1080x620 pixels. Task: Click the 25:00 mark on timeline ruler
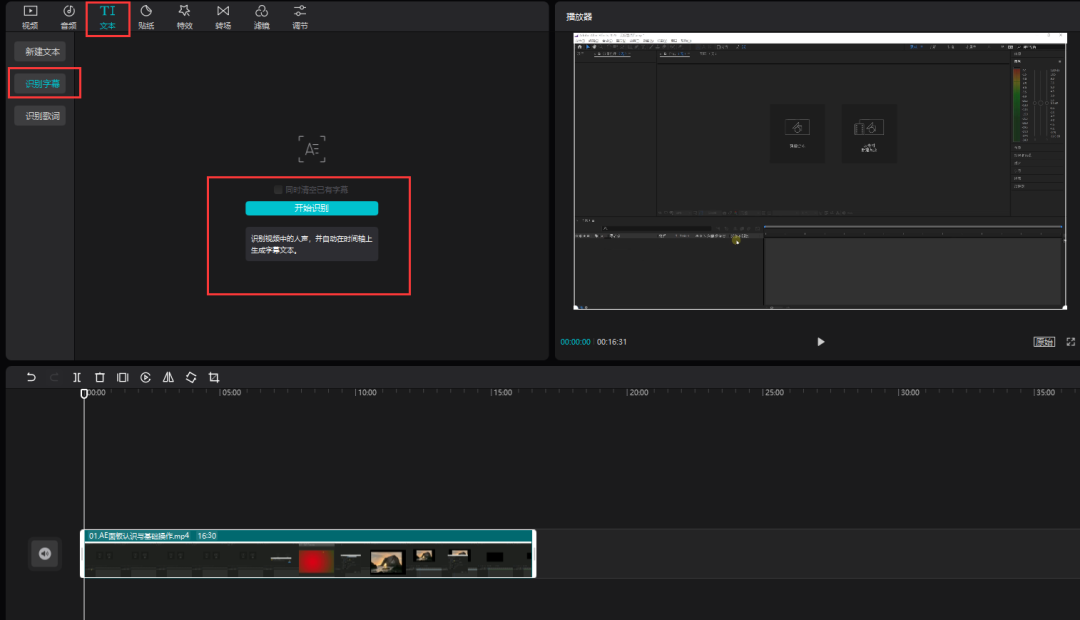point(773,393)
